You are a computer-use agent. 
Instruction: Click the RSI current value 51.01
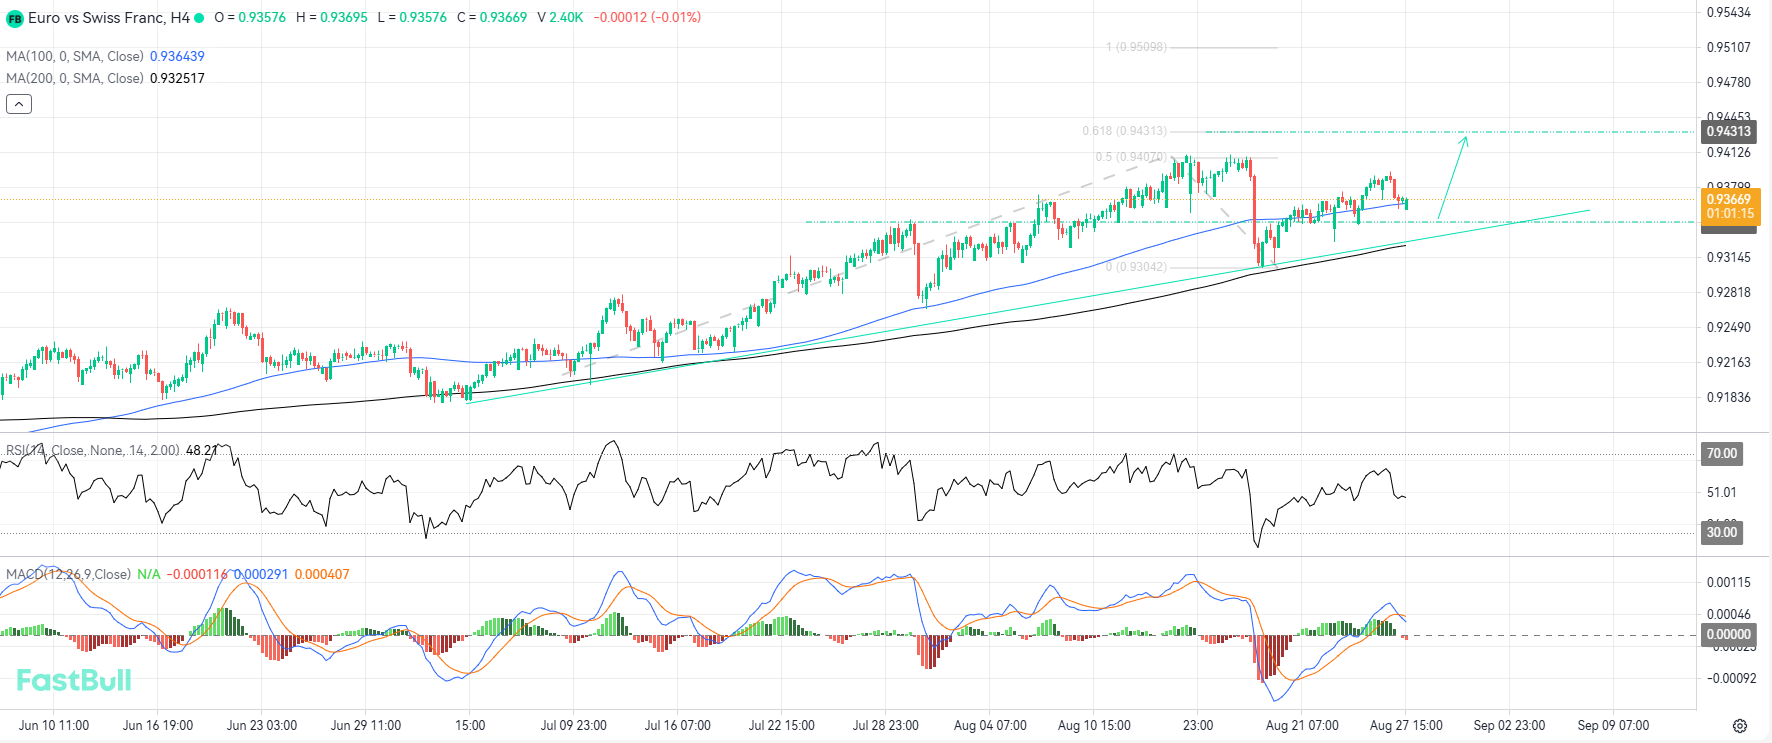pos(1722,492)
